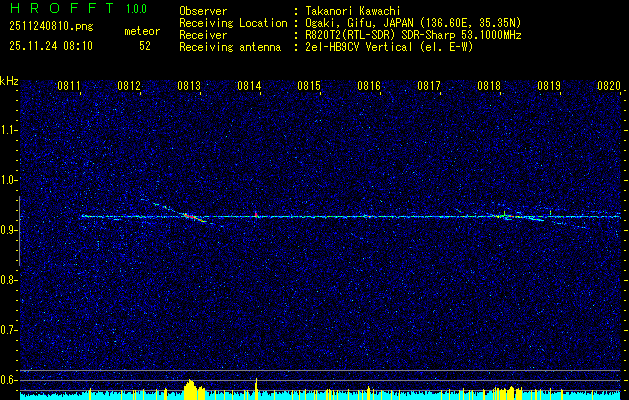Click the 0814 time marker
The image size is (629, 400).
(x=249, y=85)
